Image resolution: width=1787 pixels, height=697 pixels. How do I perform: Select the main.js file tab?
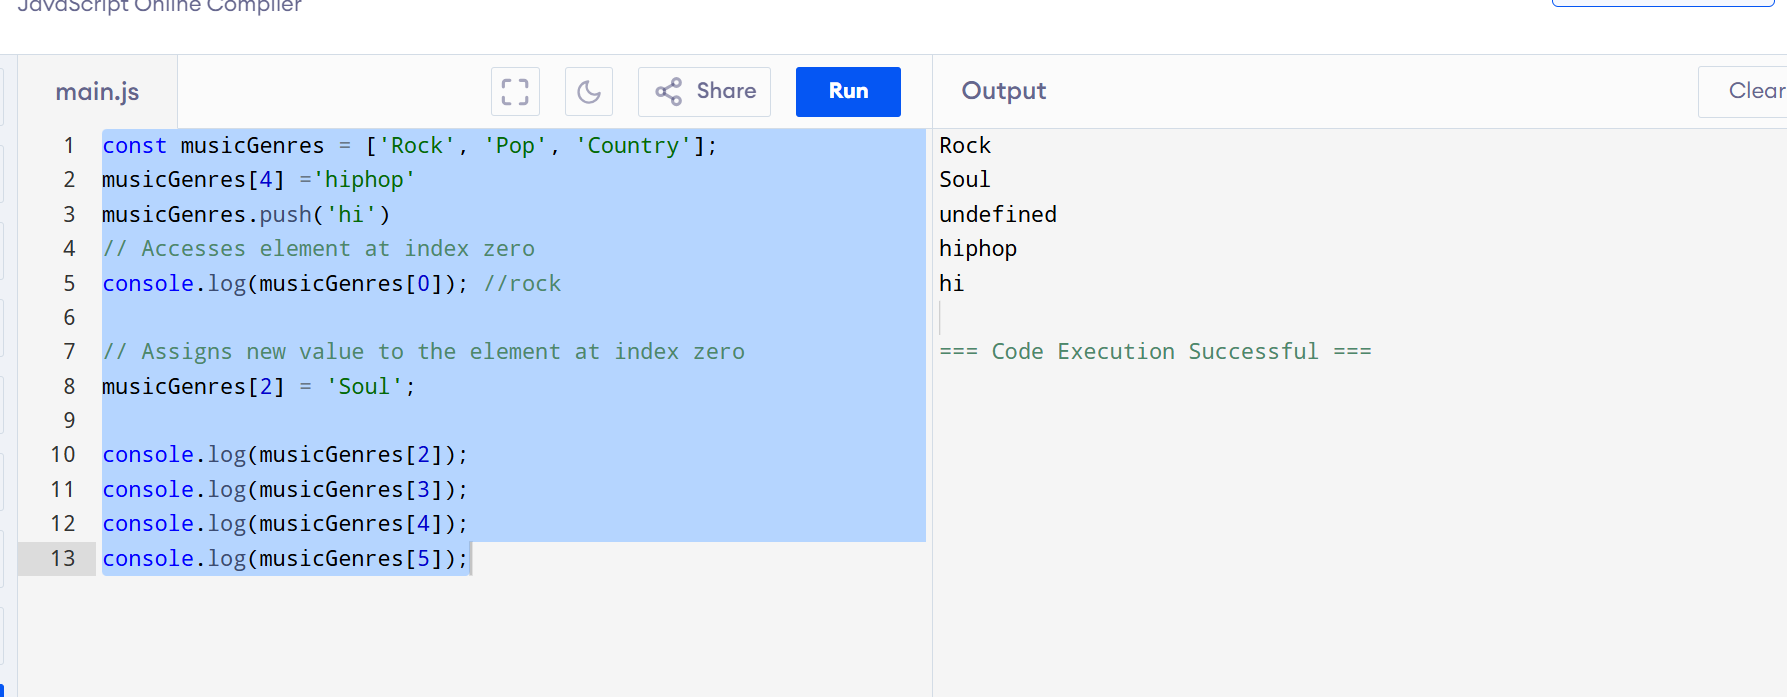97,92
